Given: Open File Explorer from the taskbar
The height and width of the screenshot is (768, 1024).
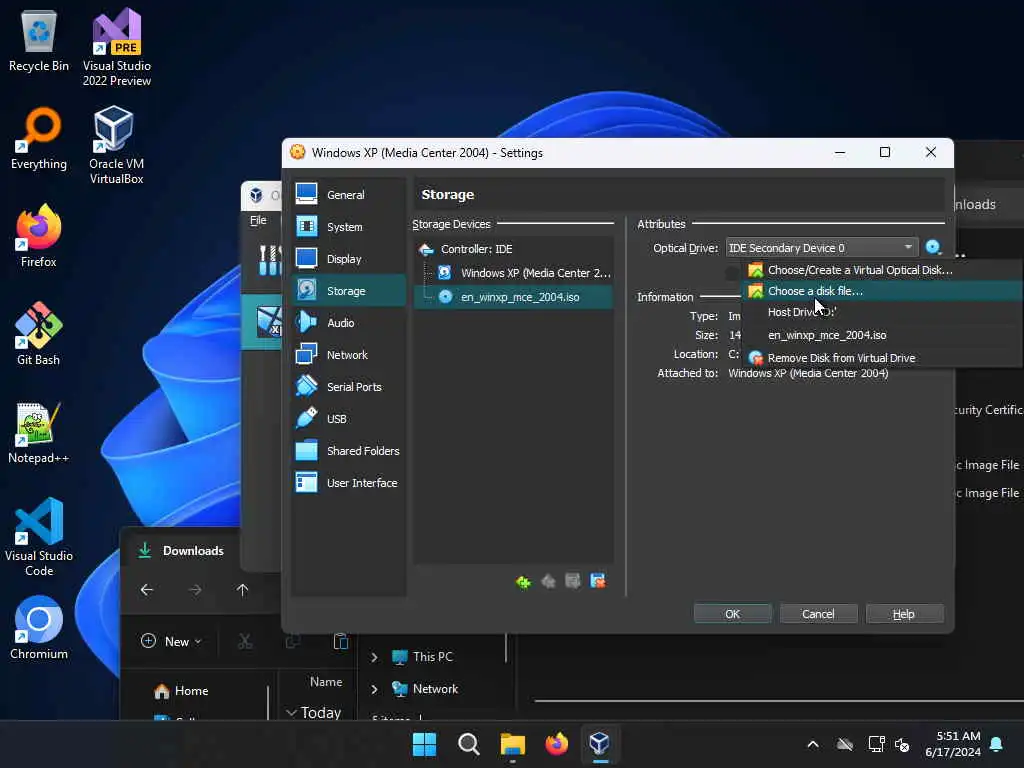Looking at the screenshot, I should 513,744.
